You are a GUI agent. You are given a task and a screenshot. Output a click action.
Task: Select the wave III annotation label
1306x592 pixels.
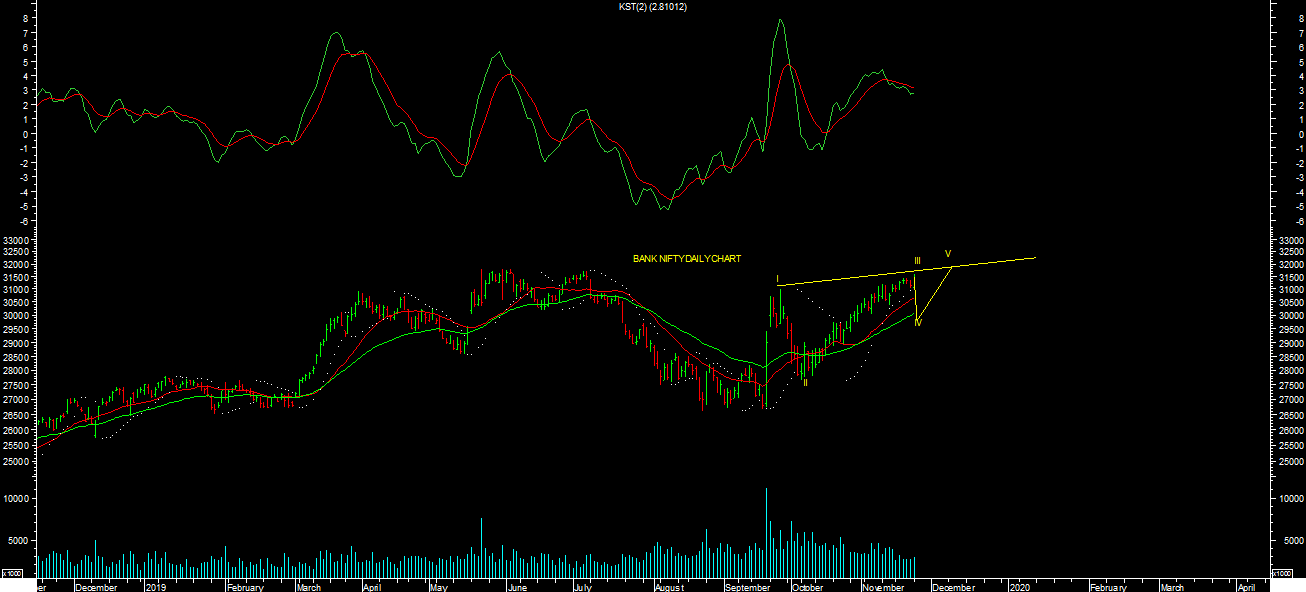click(917, 262)
